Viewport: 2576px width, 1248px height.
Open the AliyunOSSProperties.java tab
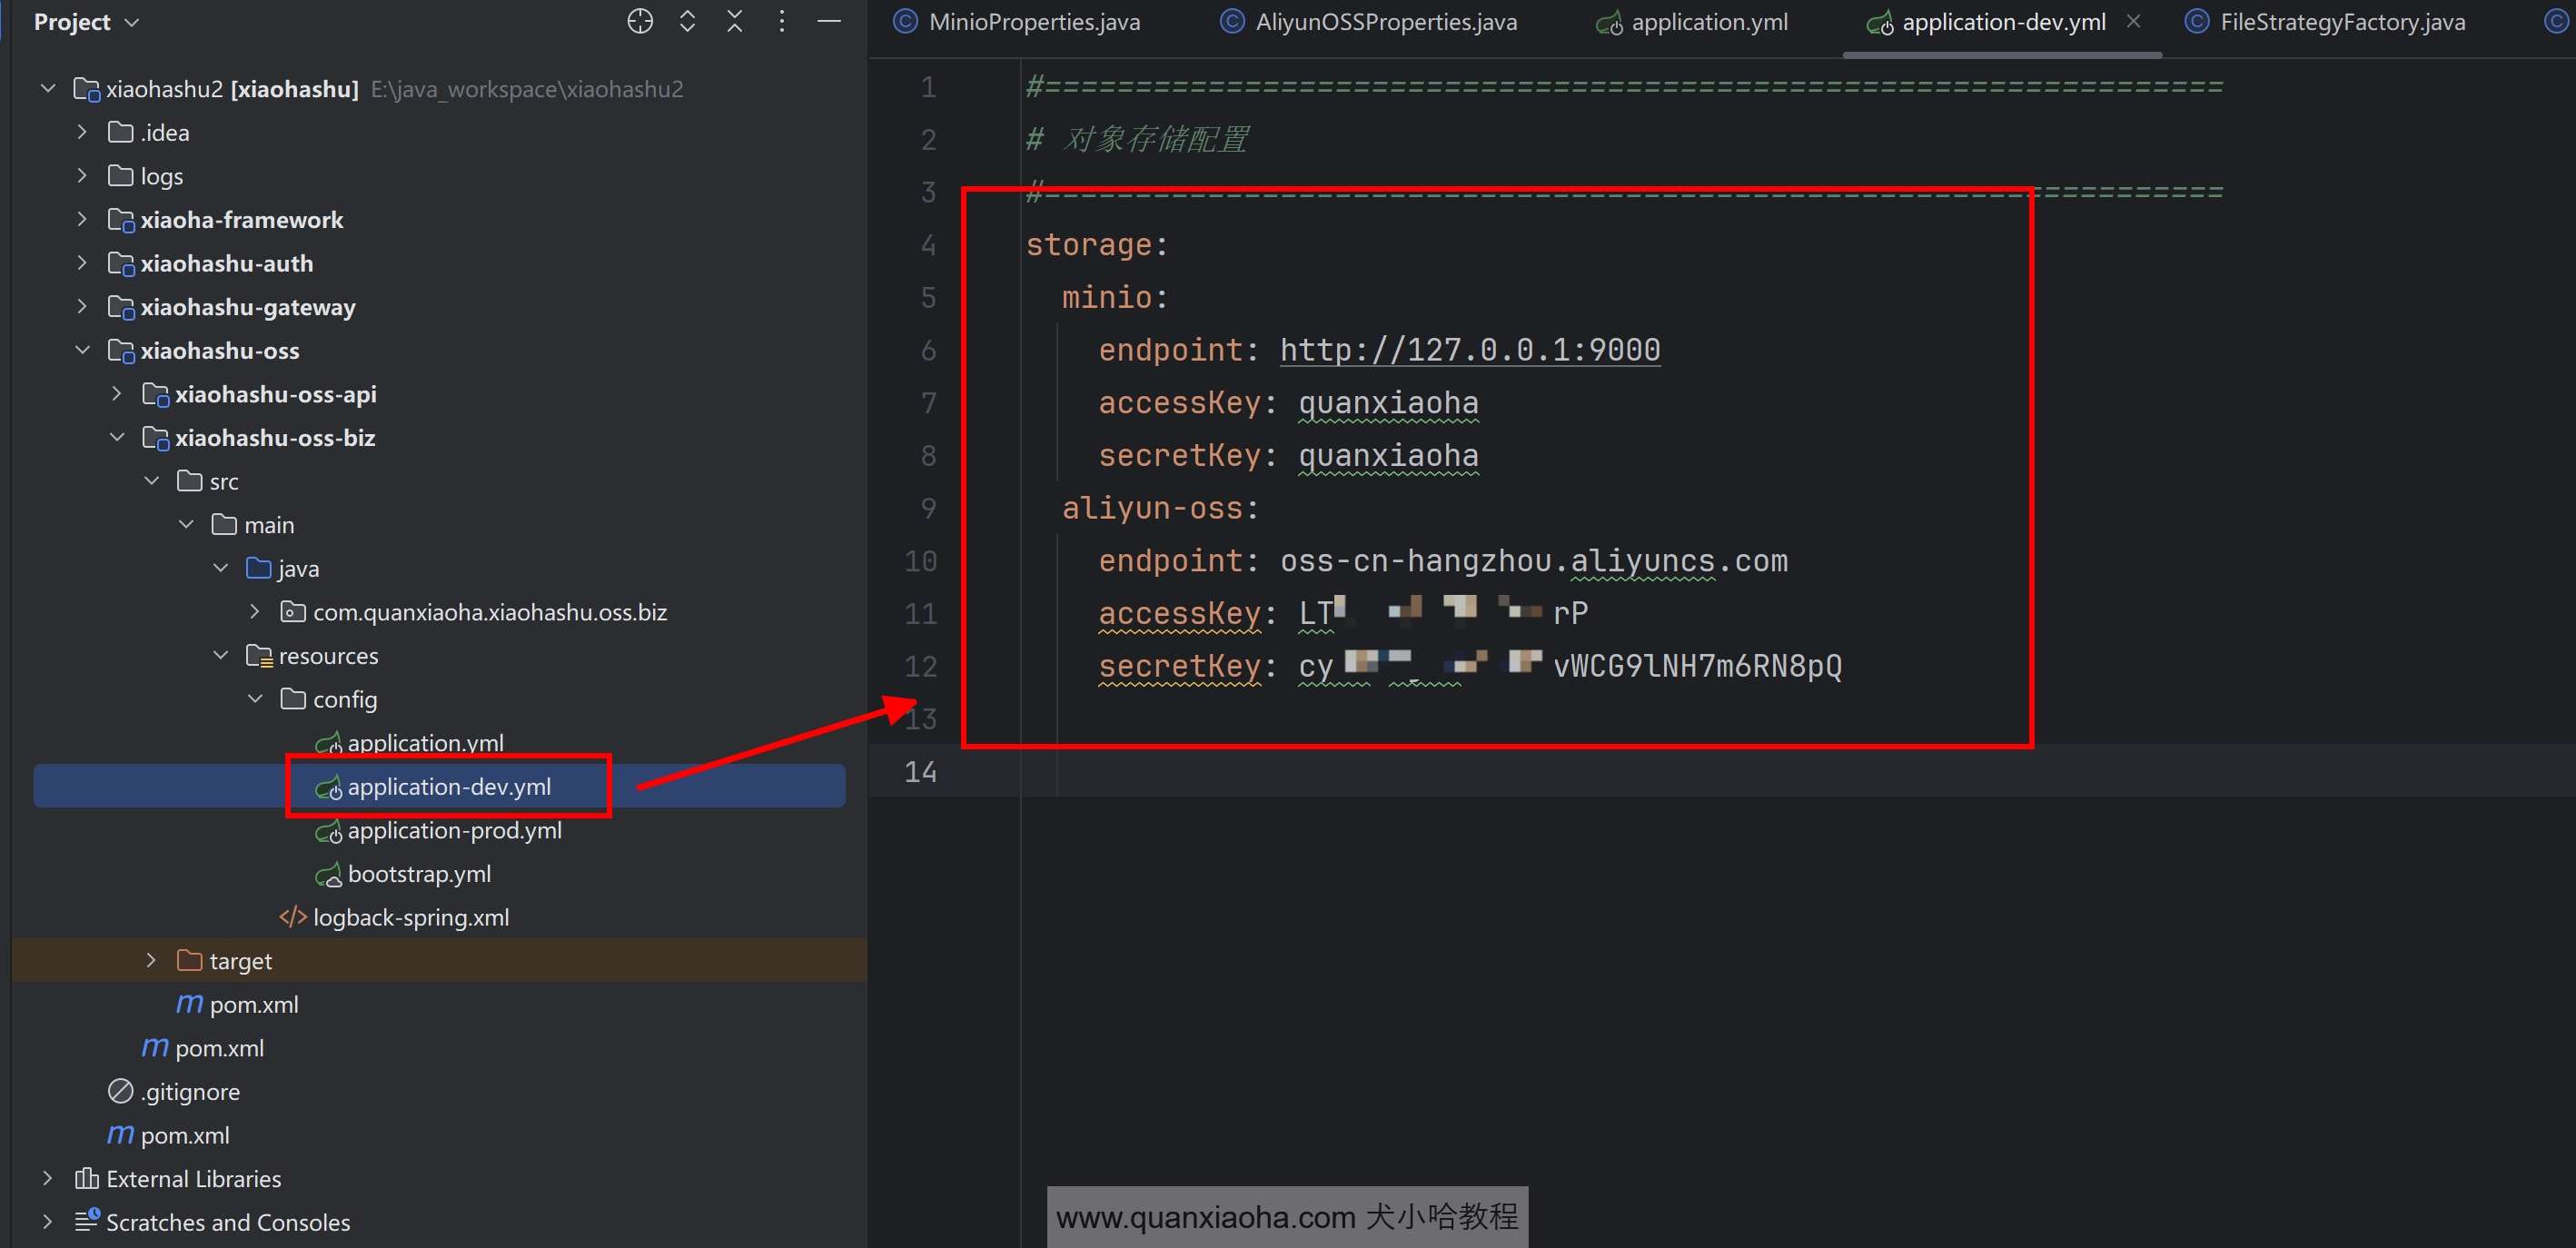tap(1385, 22)
